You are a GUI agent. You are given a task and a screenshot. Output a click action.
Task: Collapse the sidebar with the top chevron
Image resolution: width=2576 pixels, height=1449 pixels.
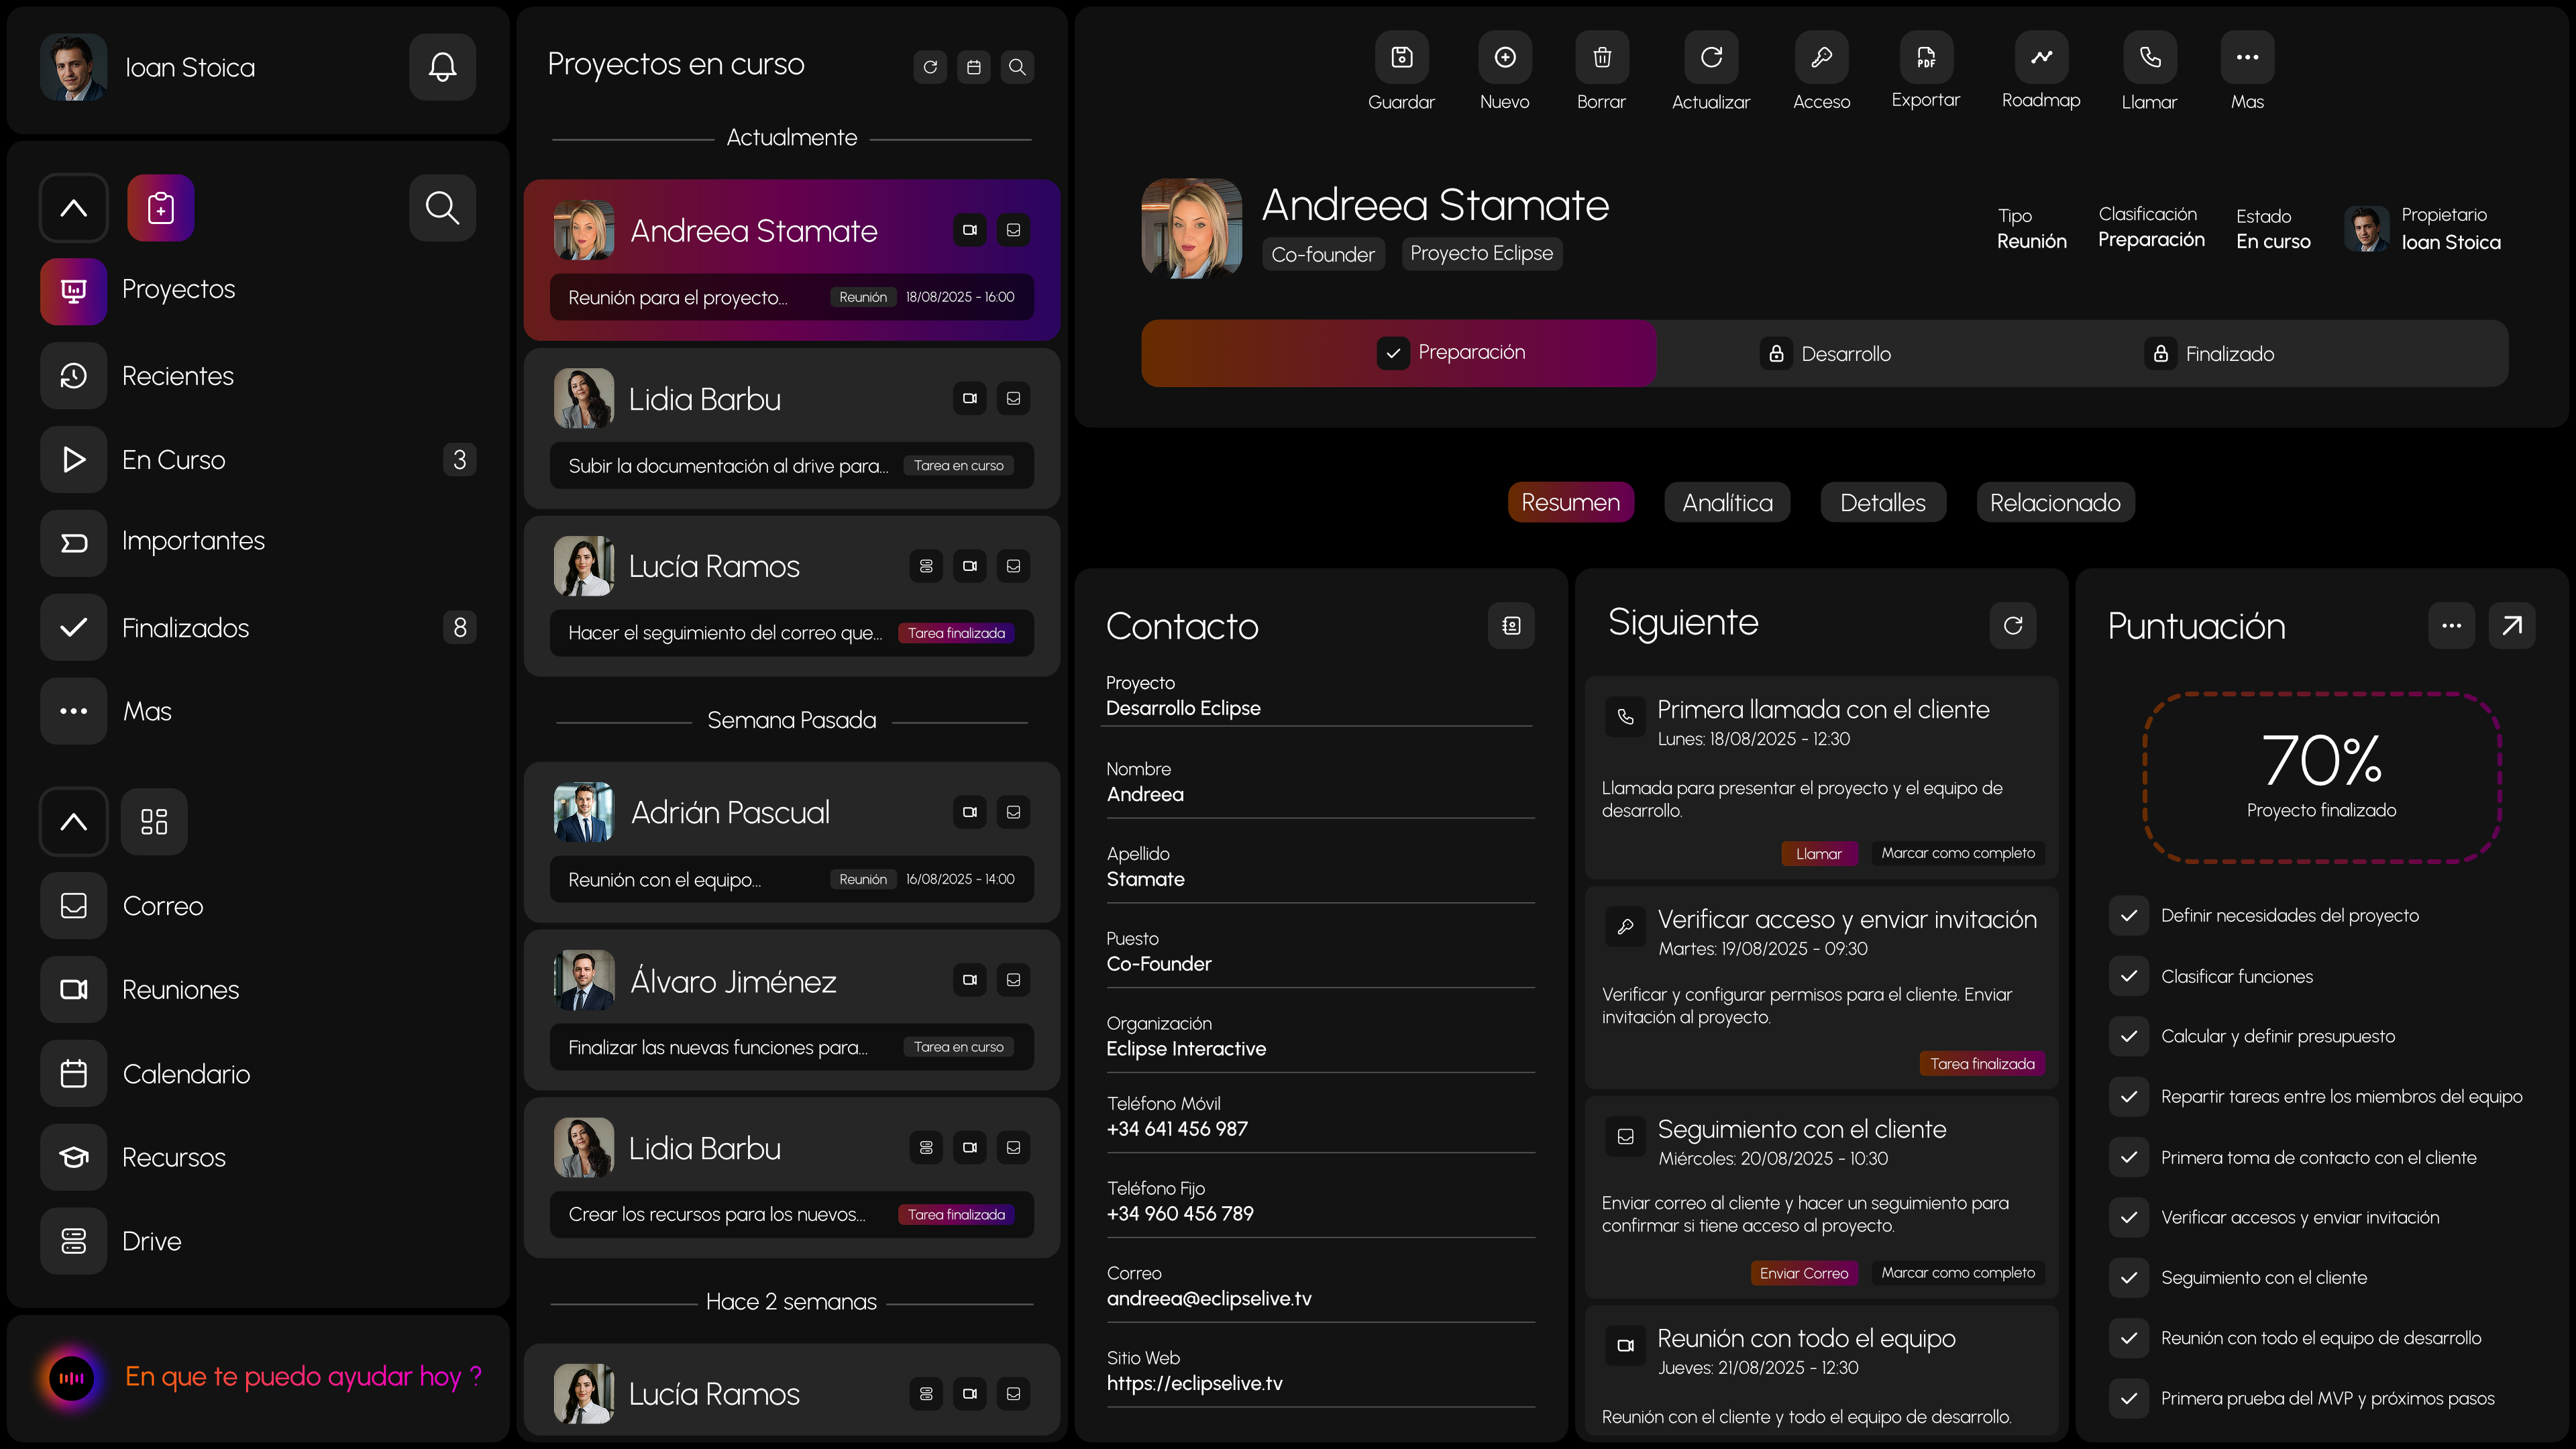[73, 207]
